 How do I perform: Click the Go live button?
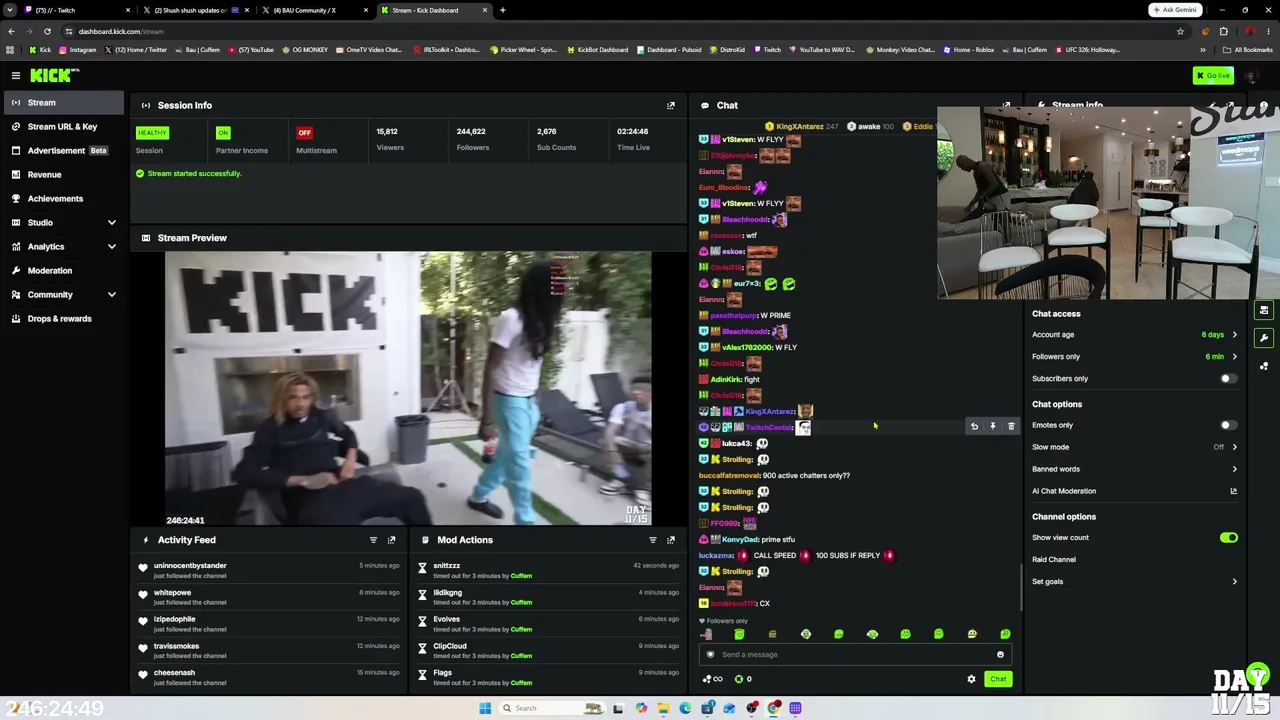click(x=1213, y=76)
